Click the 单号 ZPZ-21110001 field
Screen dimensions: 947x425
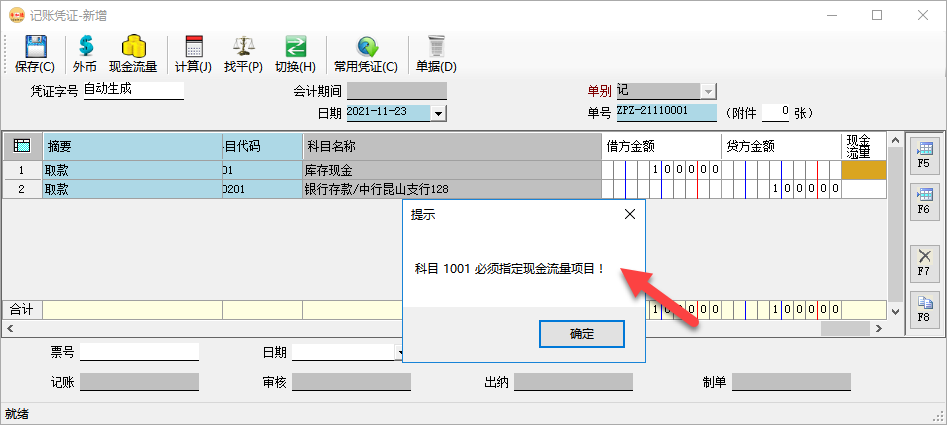tap(666, 112)
